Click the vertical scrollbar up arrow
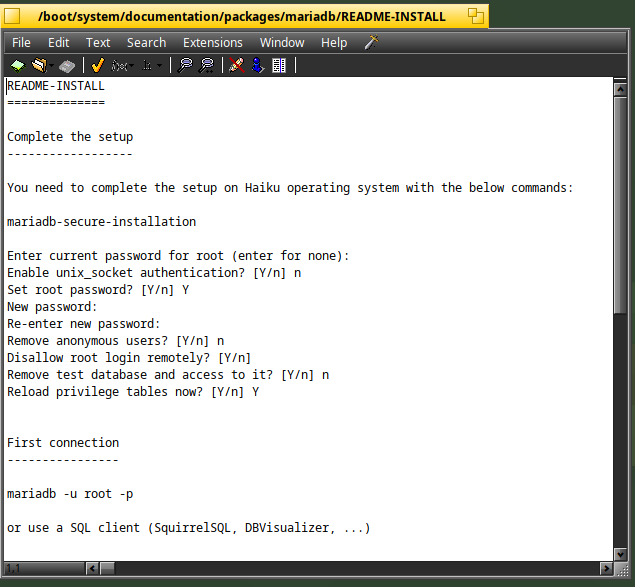 pos(620,89)
